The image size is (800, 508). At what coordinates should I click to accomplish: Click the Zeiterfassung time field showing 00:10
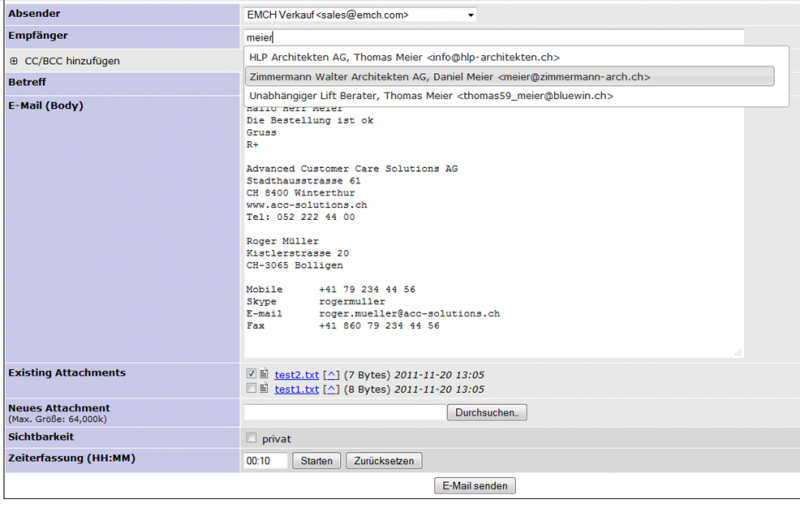coord(265,461)
